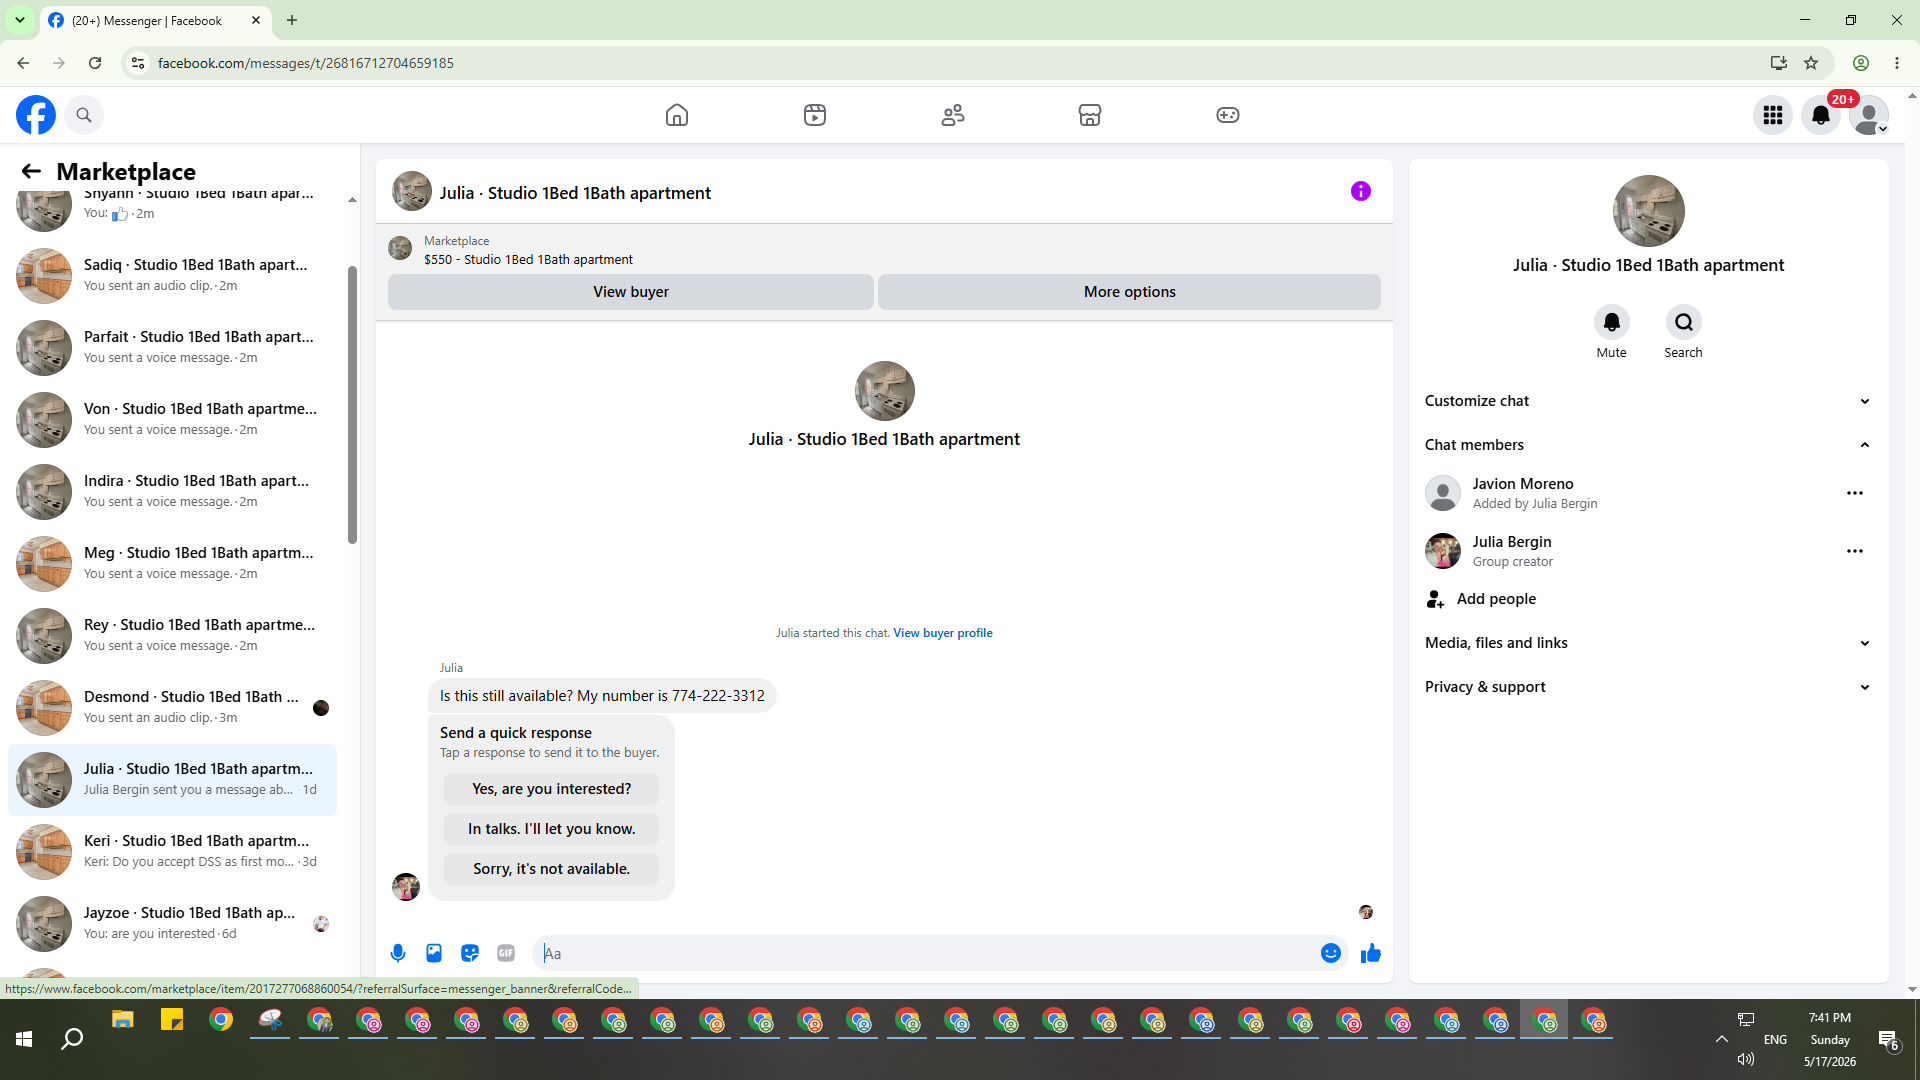1920x1080 pixels.
Task: Expand Privacy & support section
Action: pyautogui.click(x=1648, y=687)
